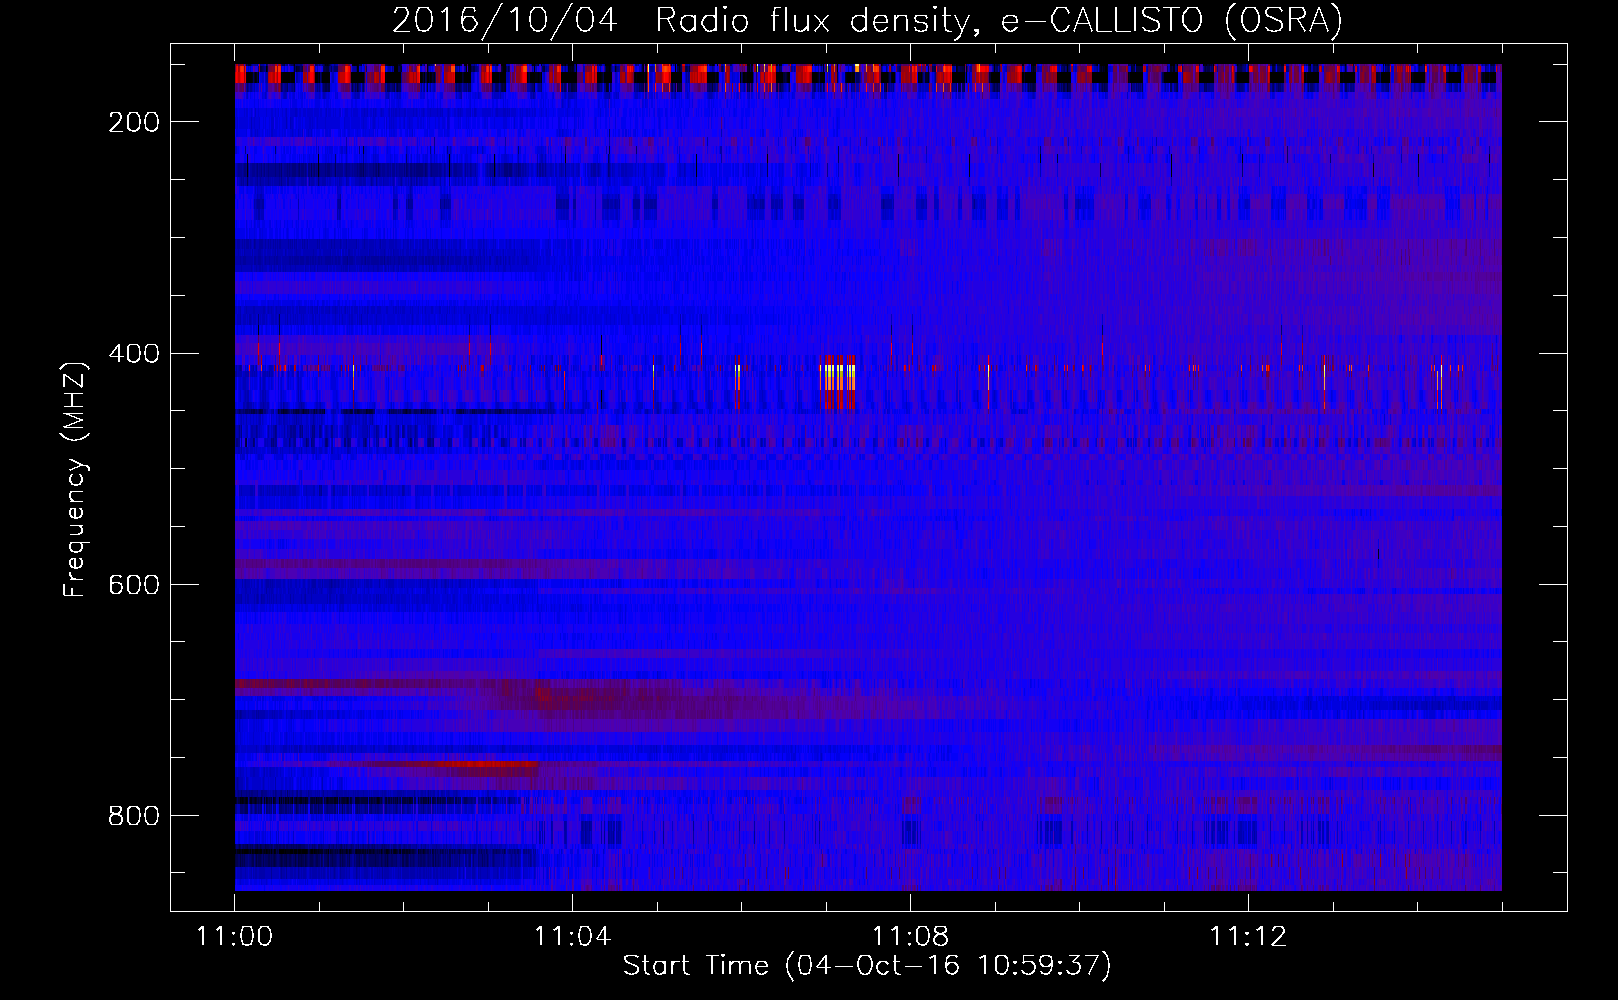
Task: Click the 'Frequency (MHZ)' axis label
Action: [x=75, y=479]
